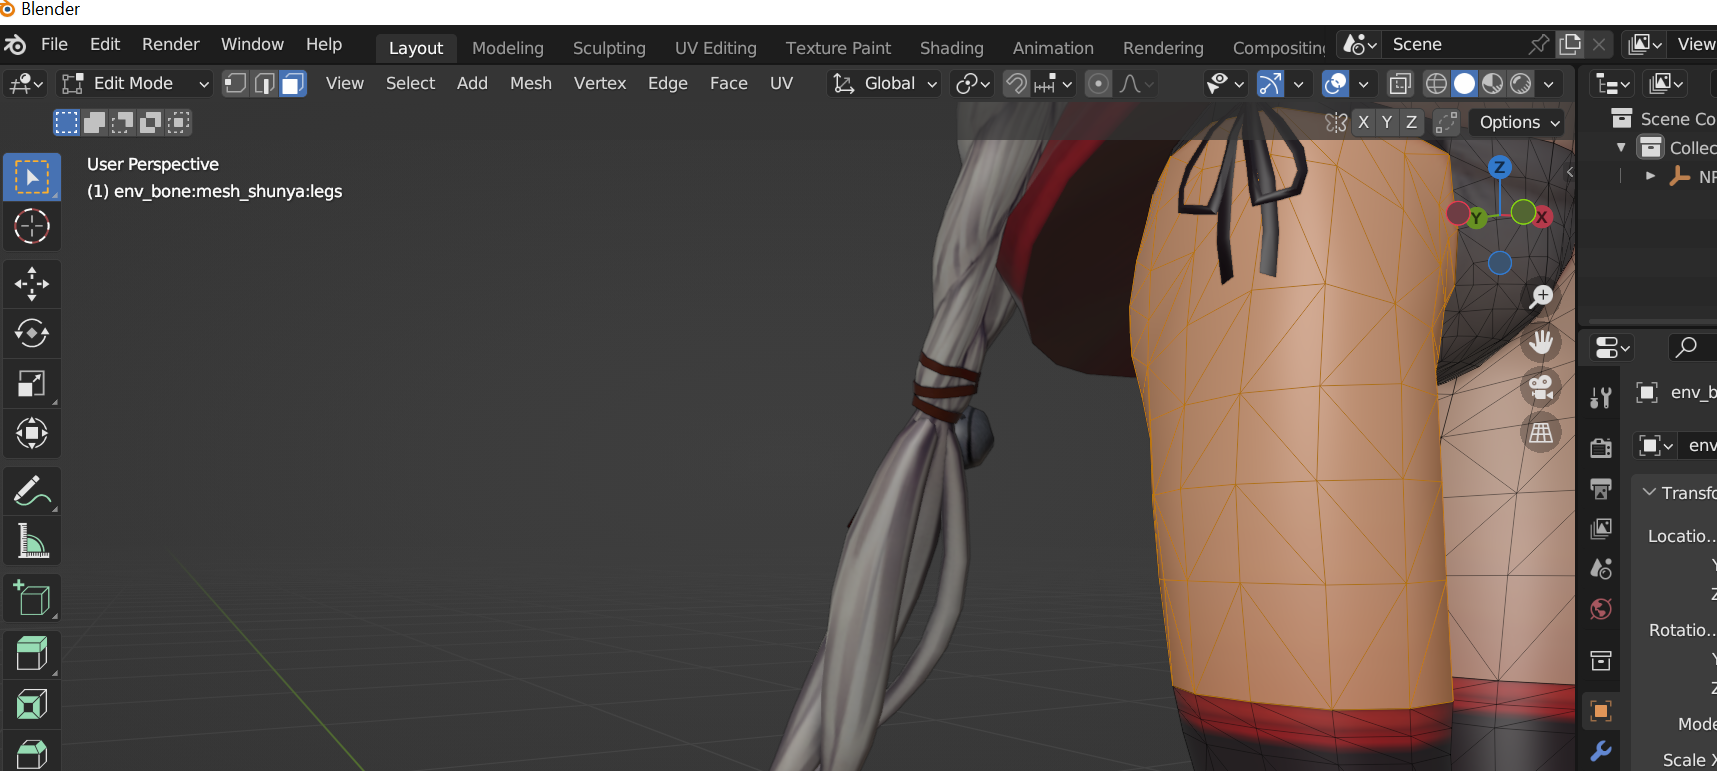Open the Options dropdown
Image resolution: width=1717 pixels, height=771 pixels.
[1518, 122]
